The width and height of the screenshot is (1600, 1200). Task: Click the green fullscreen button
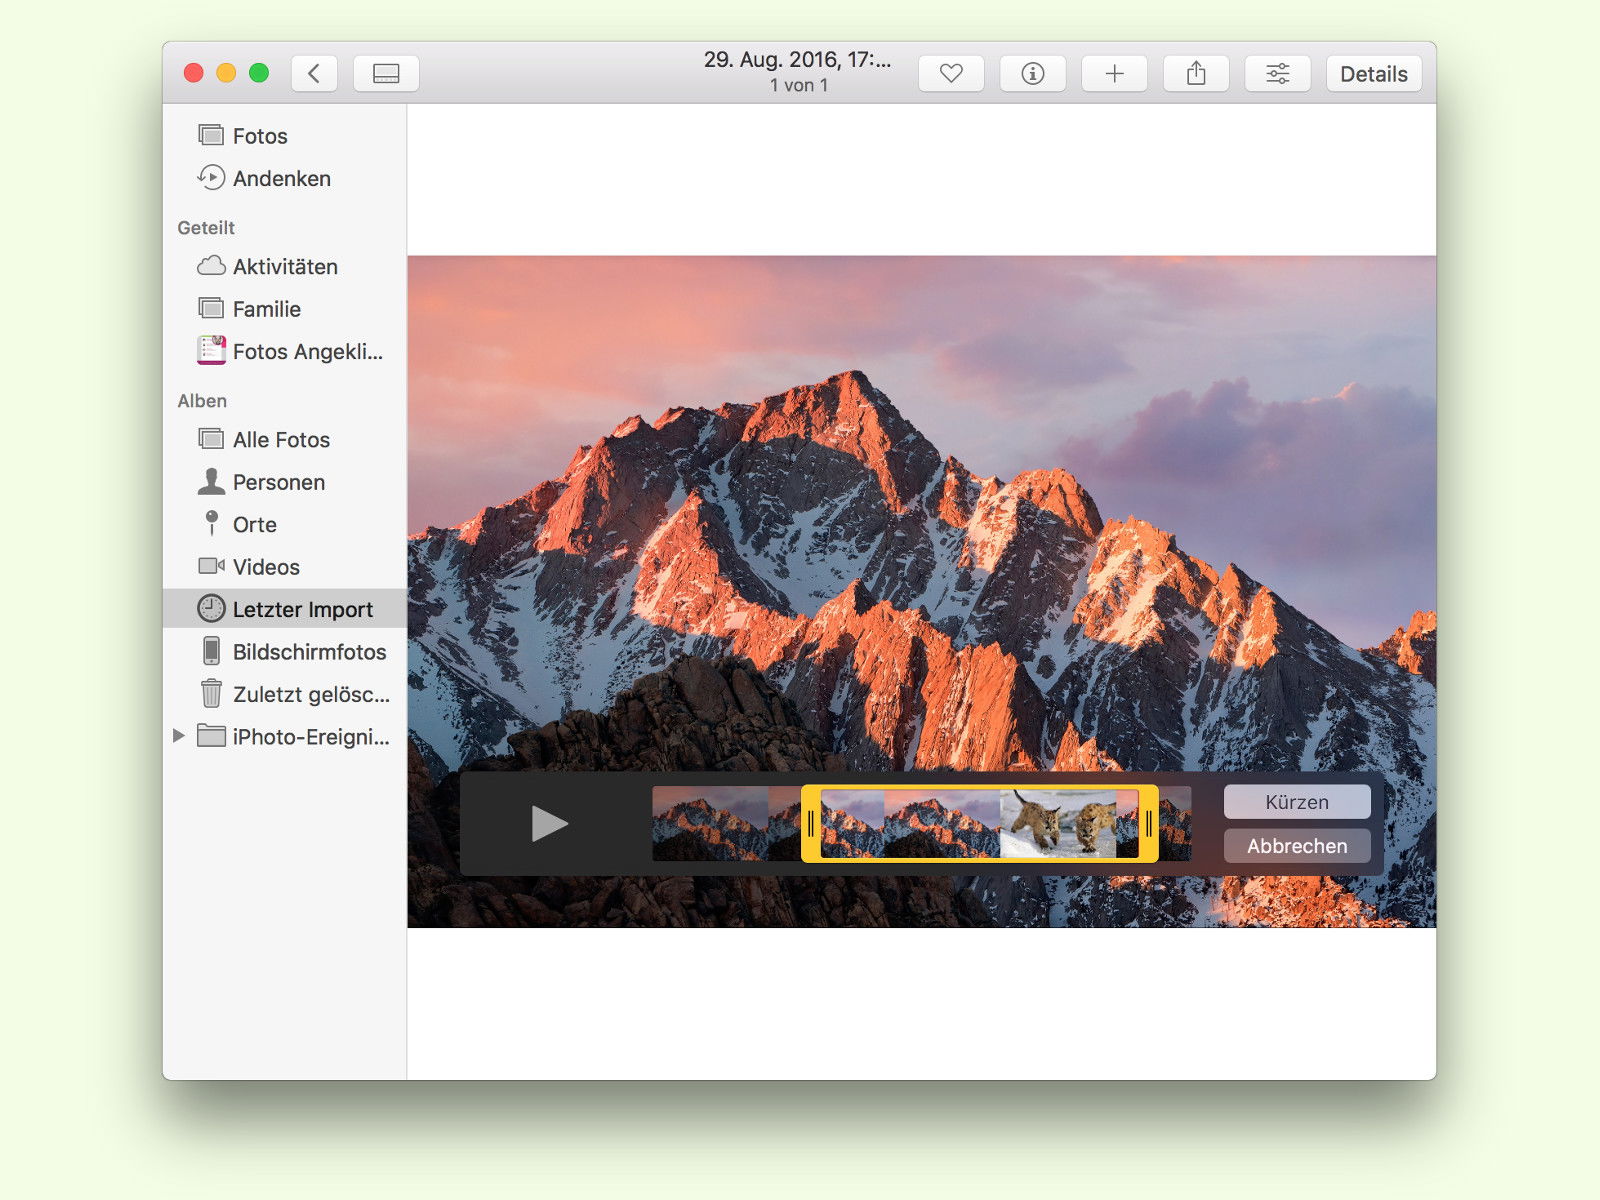(x=259, y=73)
